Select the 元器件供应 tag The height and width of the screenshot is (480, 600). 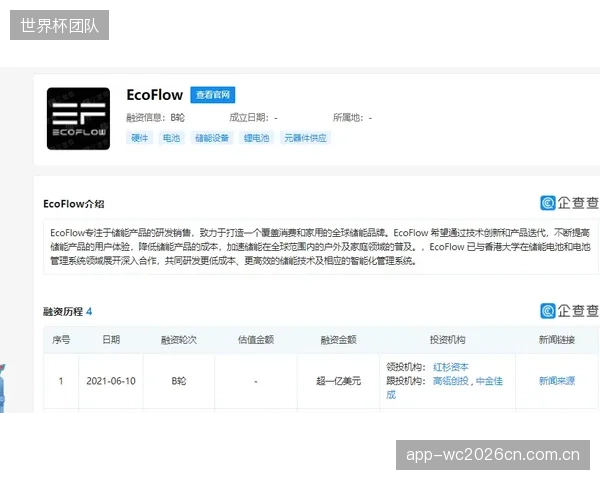click(305, 138)
